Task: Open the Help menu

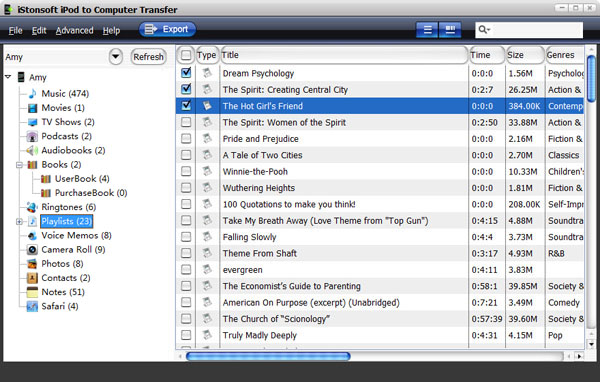Action: point(111,30)
